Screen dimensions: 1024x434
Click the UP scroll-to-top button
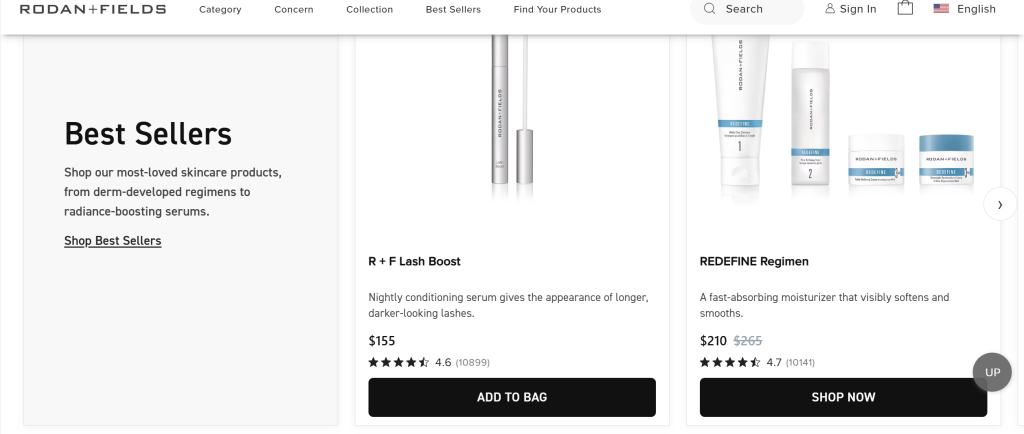pyautogui.click(x=992, y=373)
